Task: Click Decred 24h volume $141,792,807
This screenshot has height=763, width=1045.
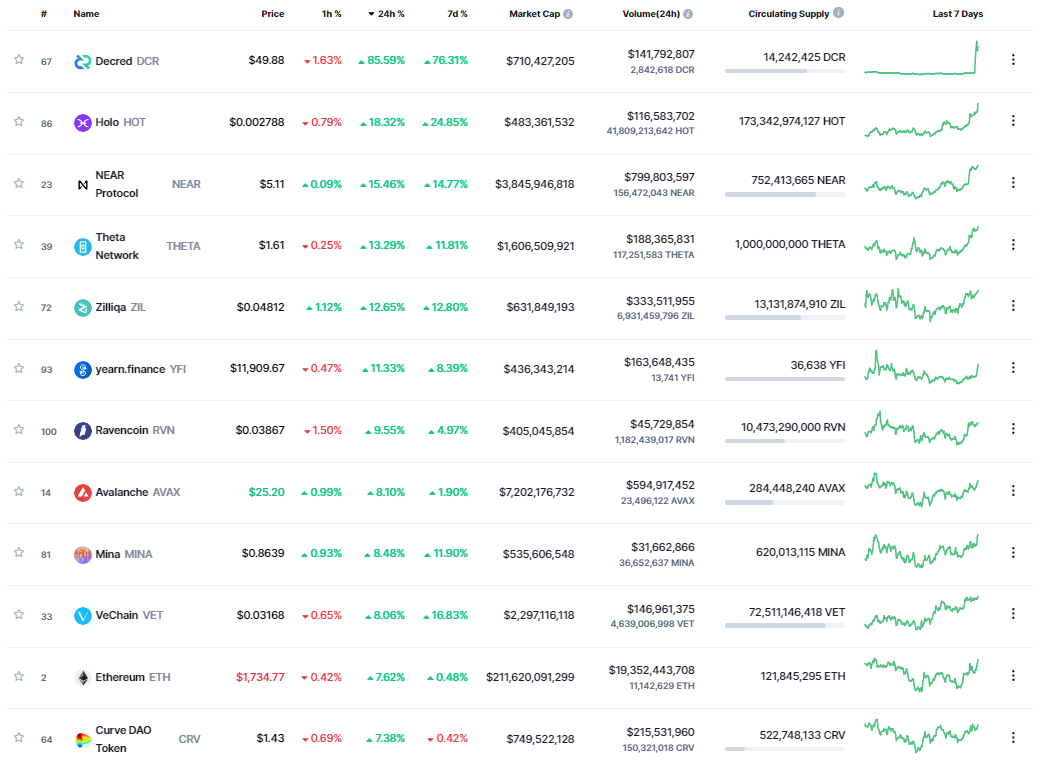Action: click(x=661, y=54)
